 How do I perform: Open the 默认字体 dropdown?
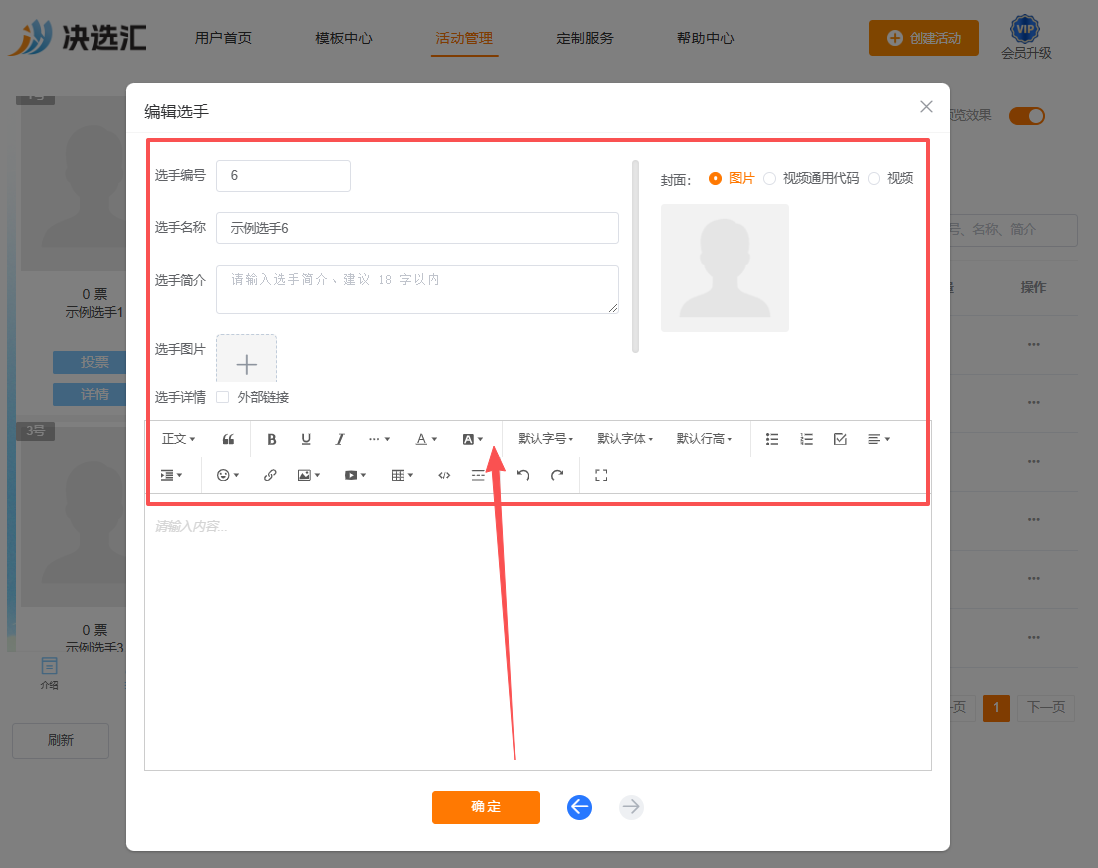pyautogui.click(x=625, y=439)
